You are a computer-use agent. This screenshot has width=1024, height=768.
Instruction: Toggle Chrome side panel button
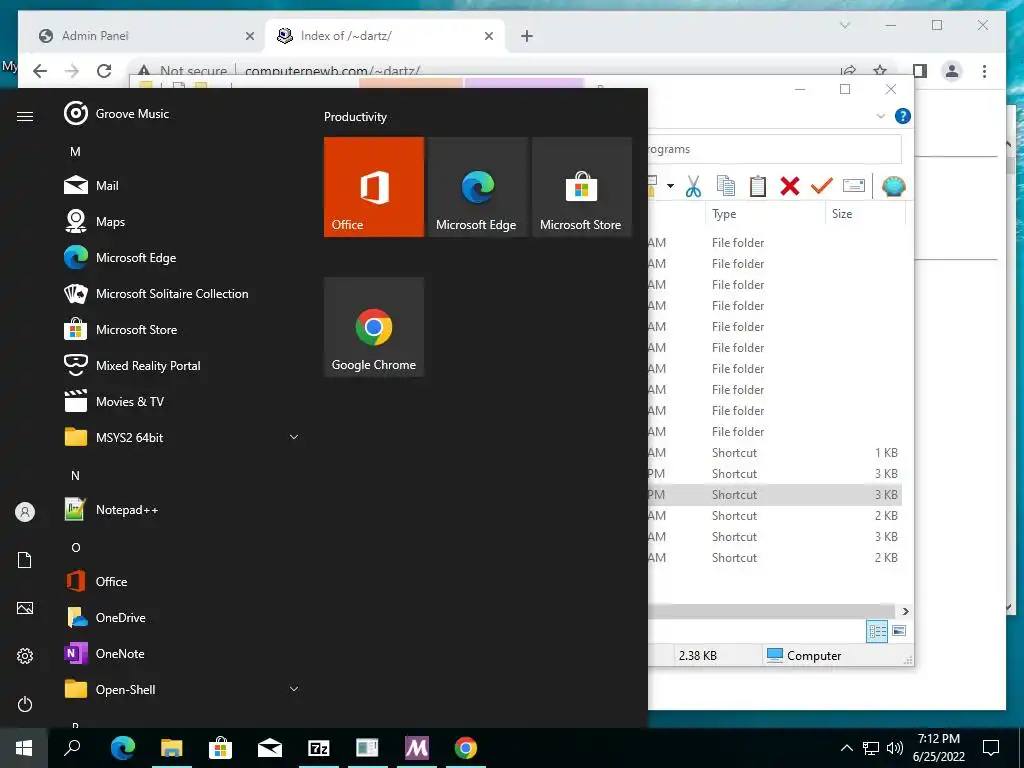(920, 71)
